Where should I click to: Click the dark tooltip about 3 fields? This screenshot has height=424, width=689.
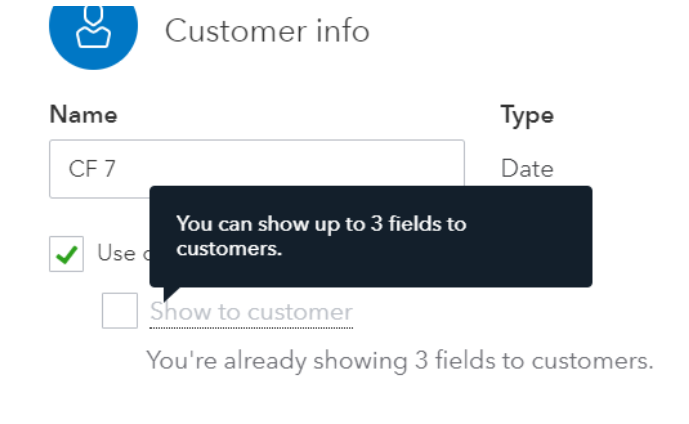(x=370, y=236)
